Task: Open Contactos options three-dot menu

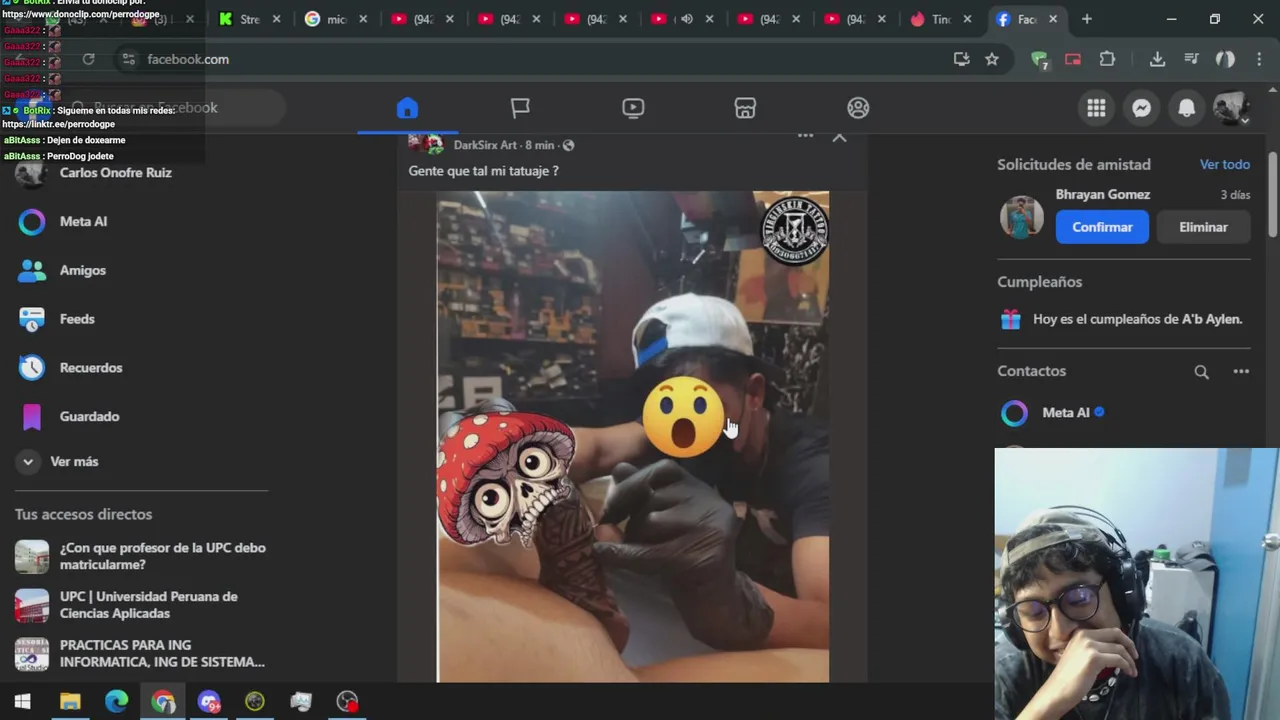Action: coord(1241,372)
